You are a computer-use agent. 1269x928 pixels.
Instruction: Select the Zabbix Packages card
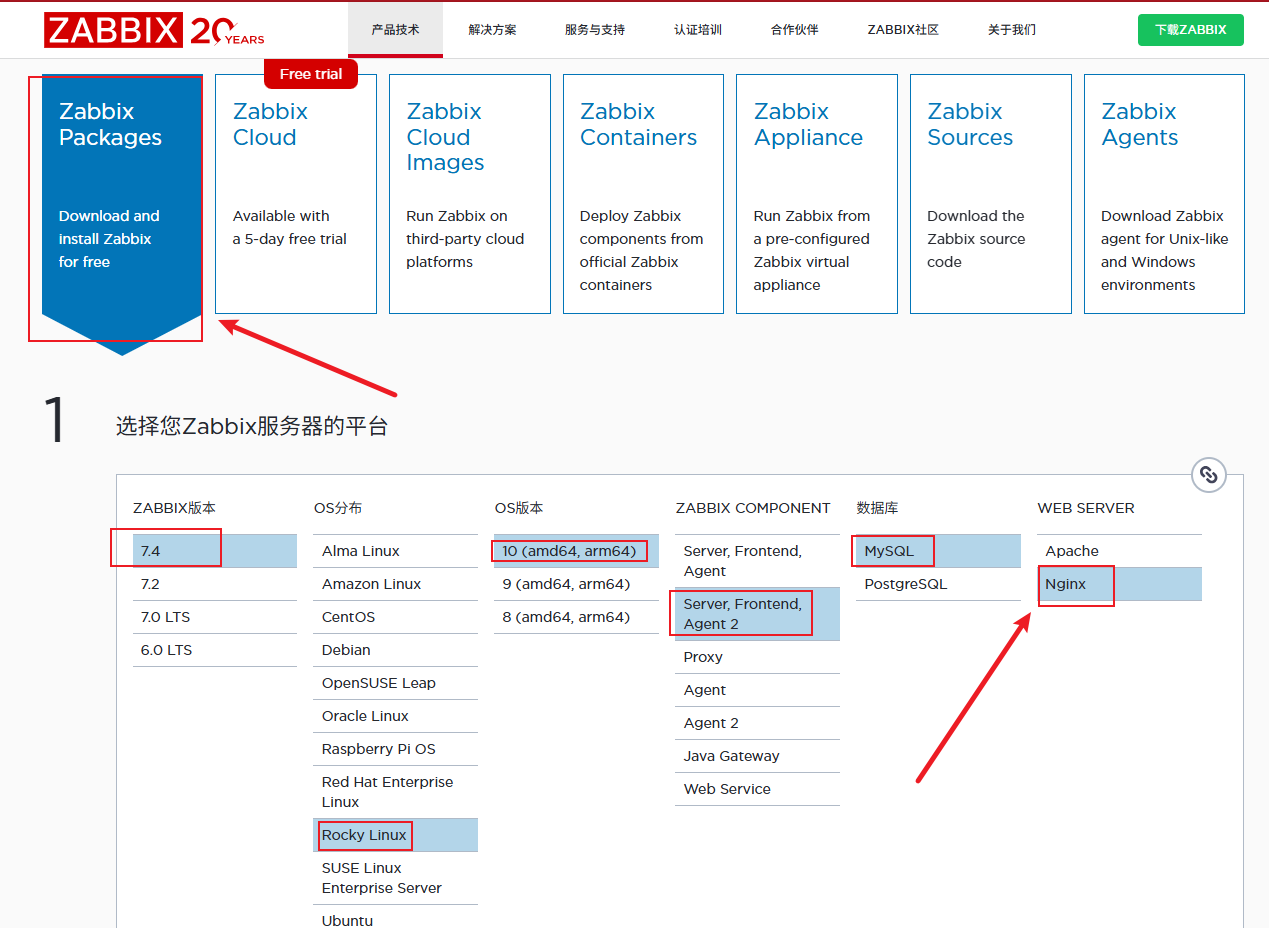point(122,213)
